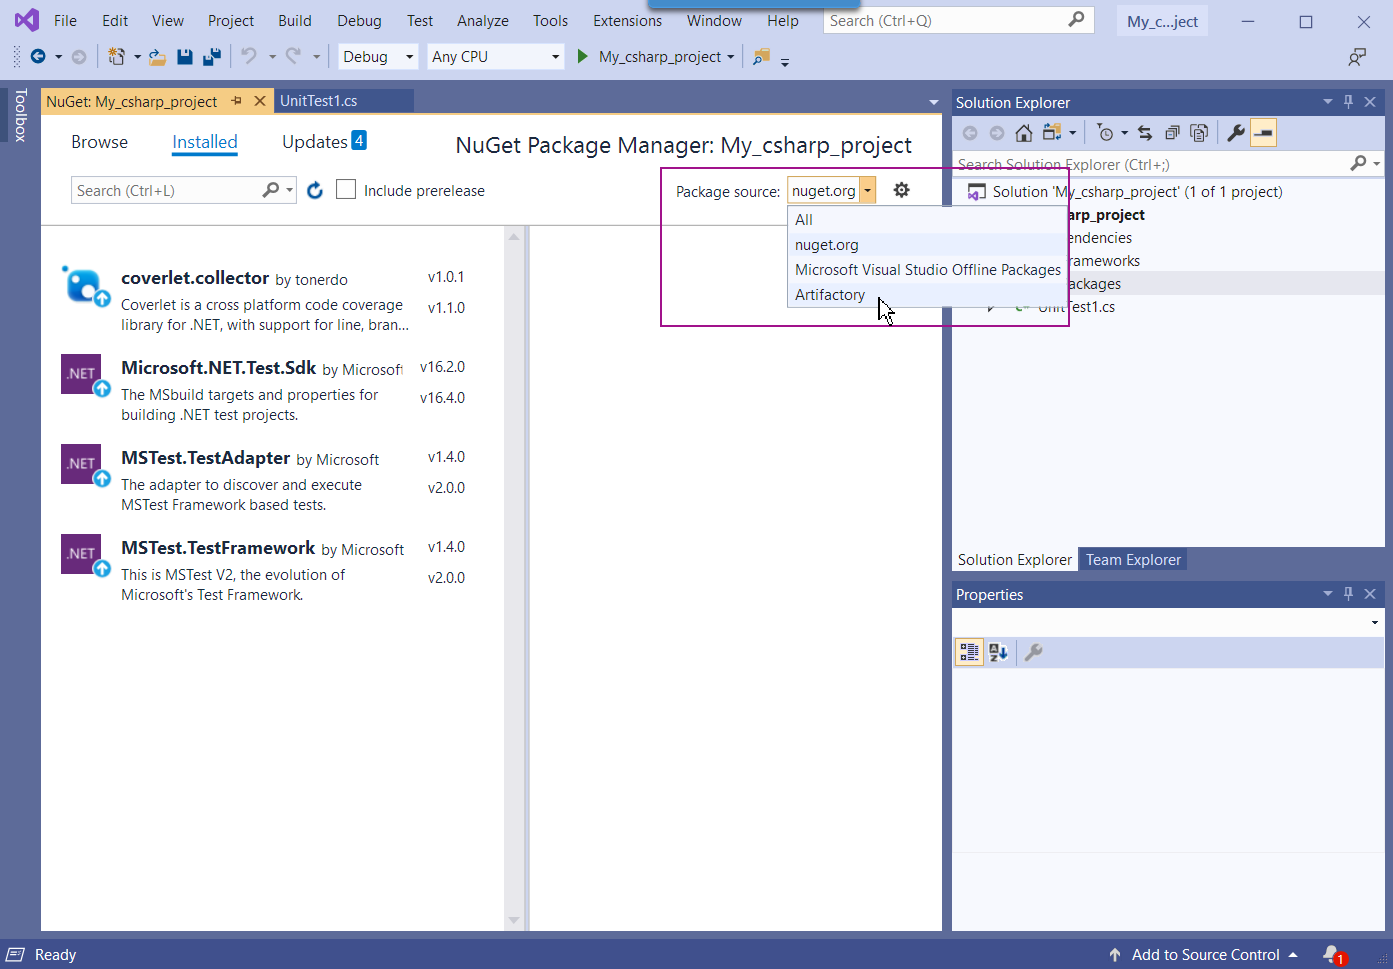Open the Solution Explorer Properties wrench
The height and width of the screenshot is (969, 1393).
click(1236, 133)
